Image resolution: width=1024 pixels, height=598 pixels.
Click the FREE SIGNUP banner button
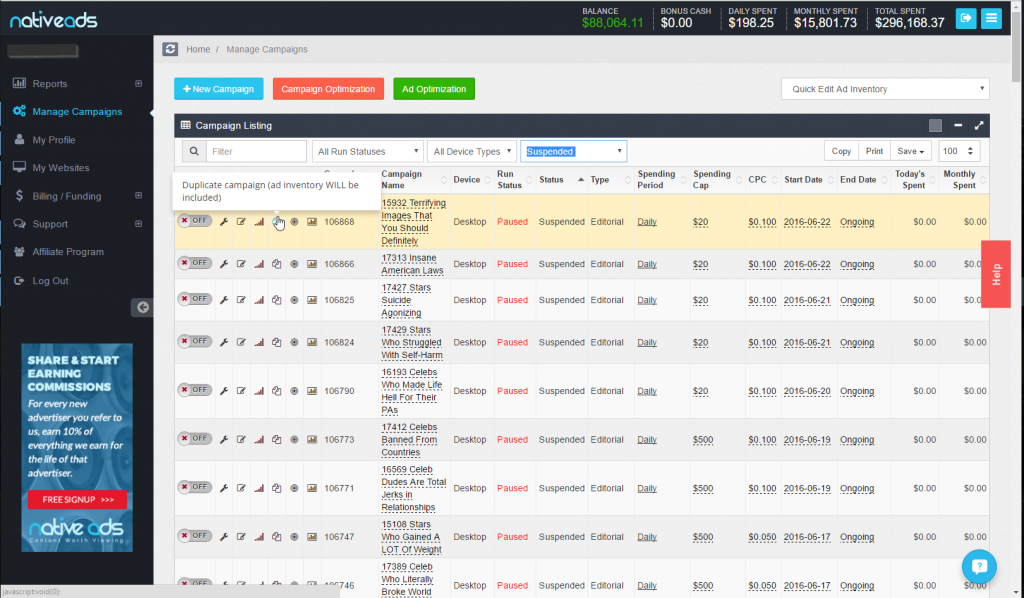click(77, 499)
